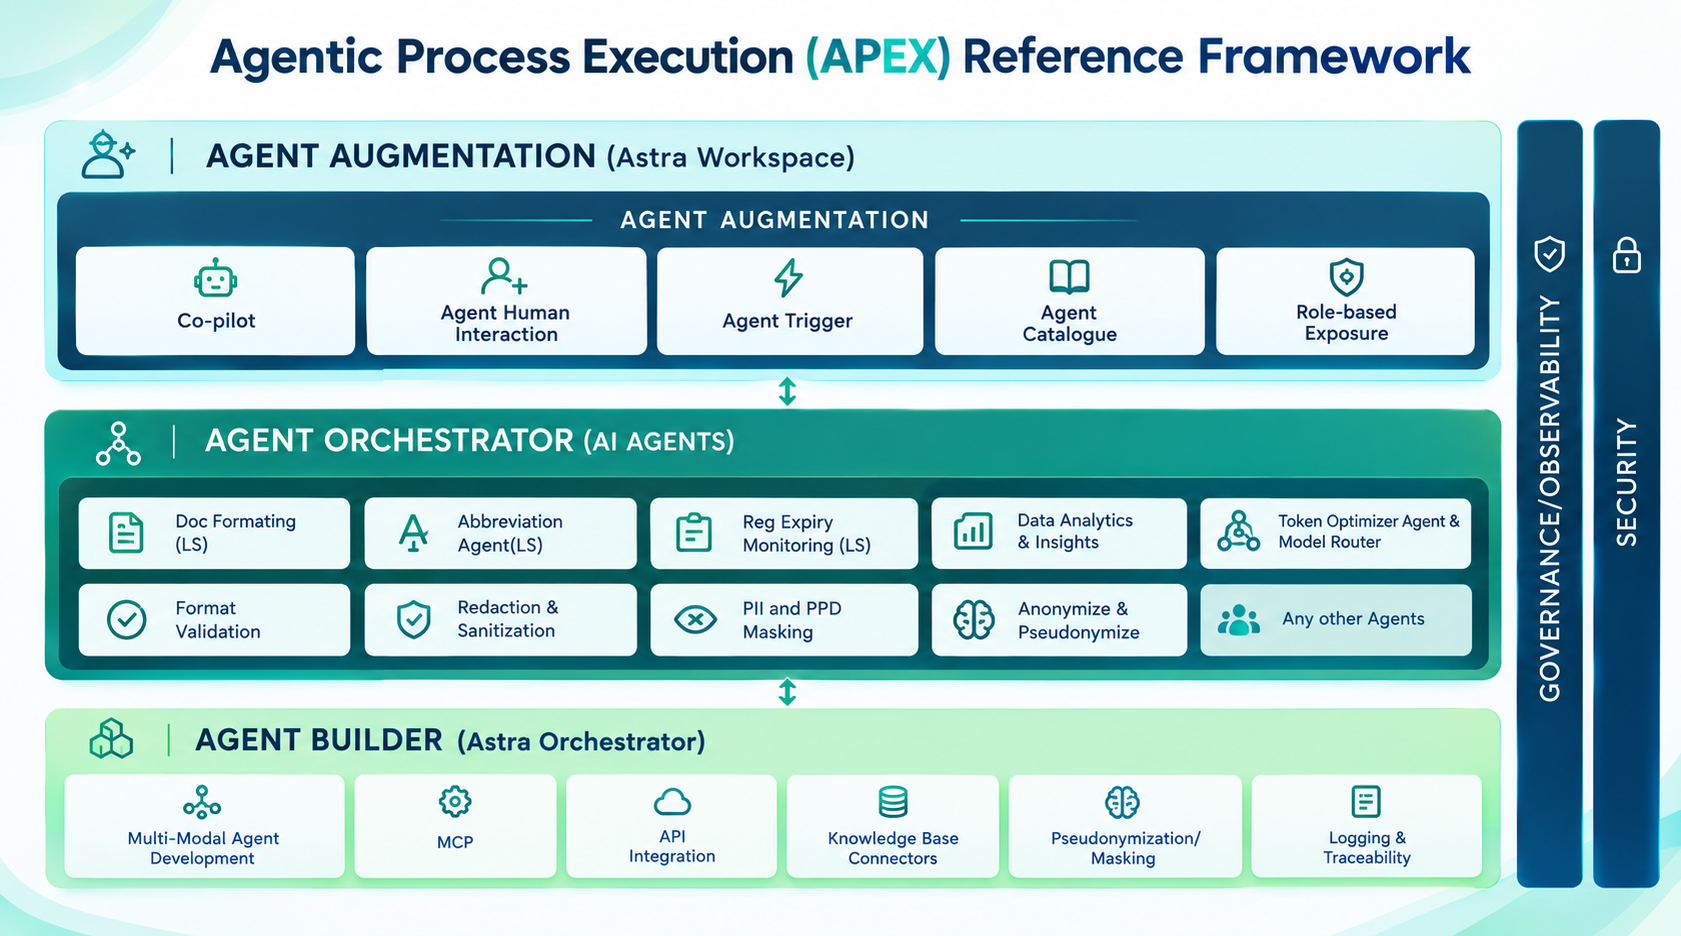Screen dimensions: 1681x936
Task: Open the Data Analytics bar chart icon
Action: [x=973, y=531]
